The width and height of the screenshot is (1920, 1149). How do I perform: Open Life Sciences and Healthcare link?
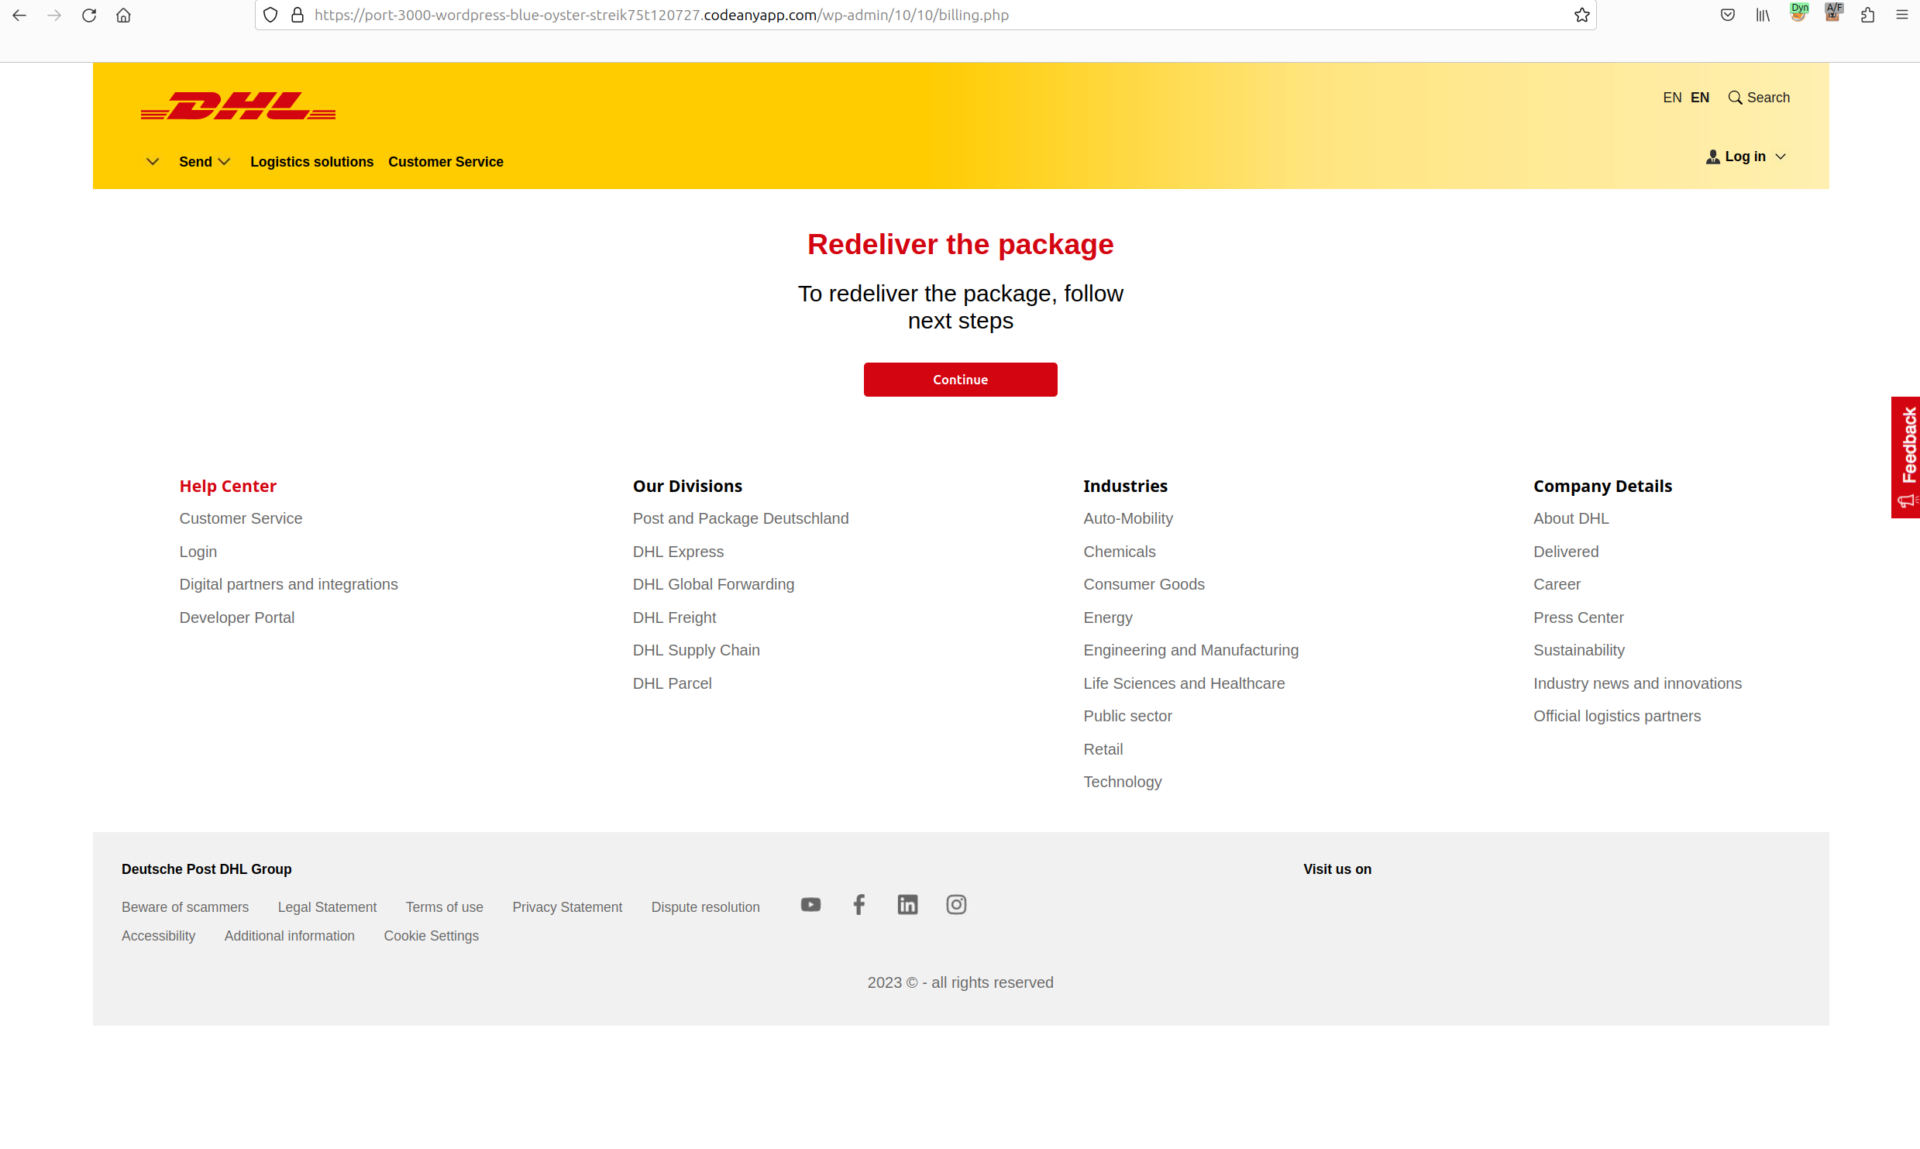(1184, 684)
